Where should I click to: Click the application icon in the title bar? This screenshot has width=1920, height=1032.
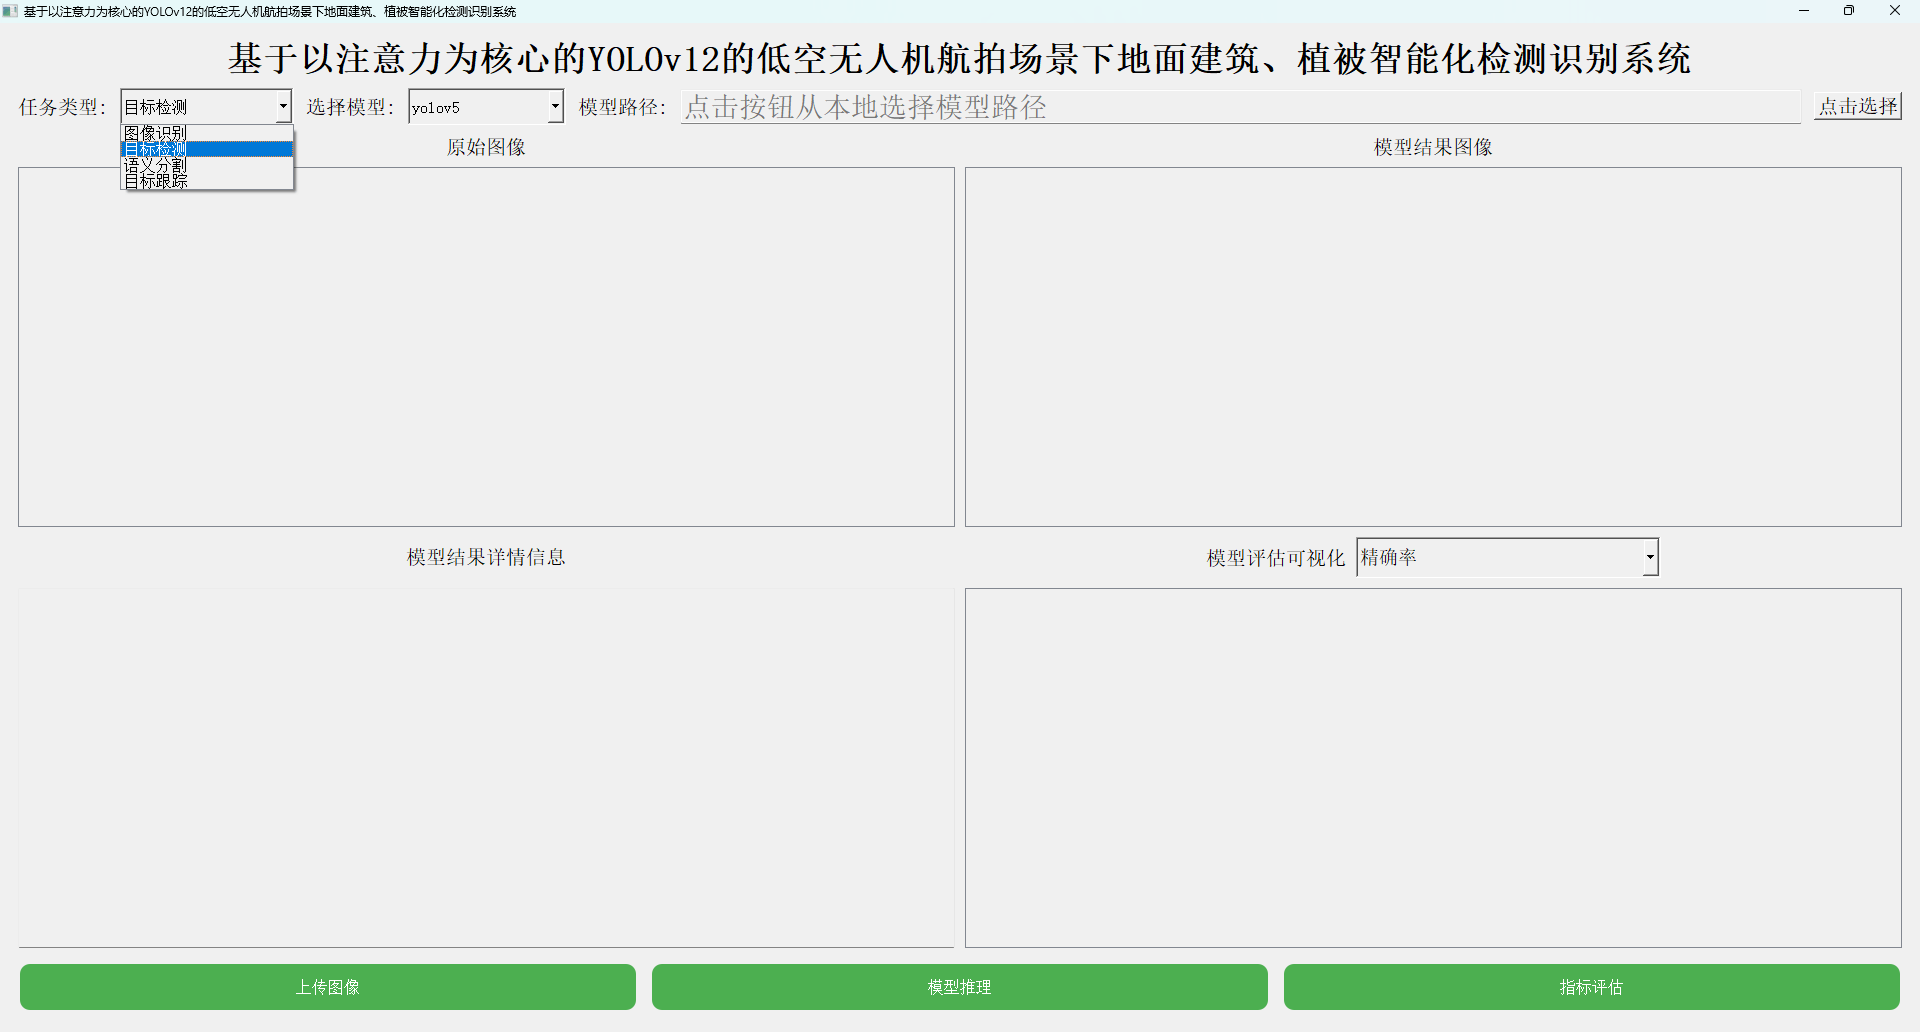[10, 11]
